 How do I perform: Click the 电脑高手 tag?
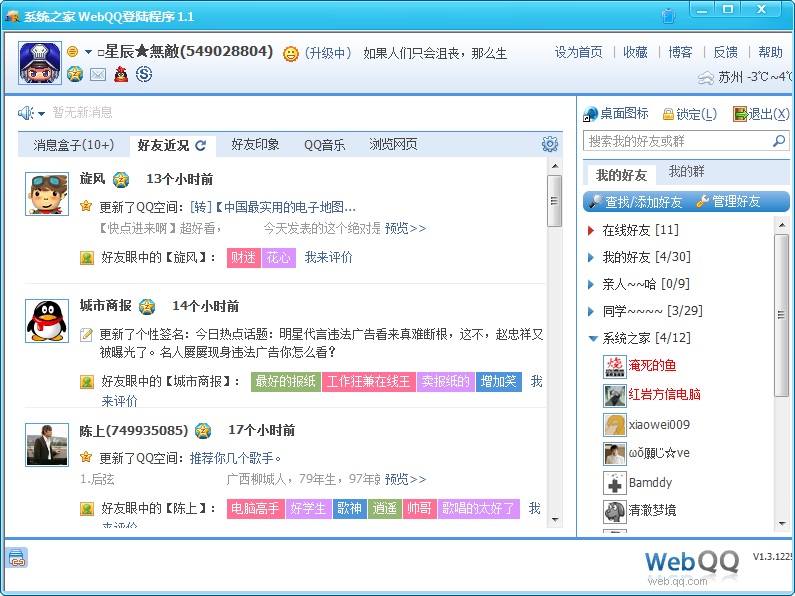(256, 508)
